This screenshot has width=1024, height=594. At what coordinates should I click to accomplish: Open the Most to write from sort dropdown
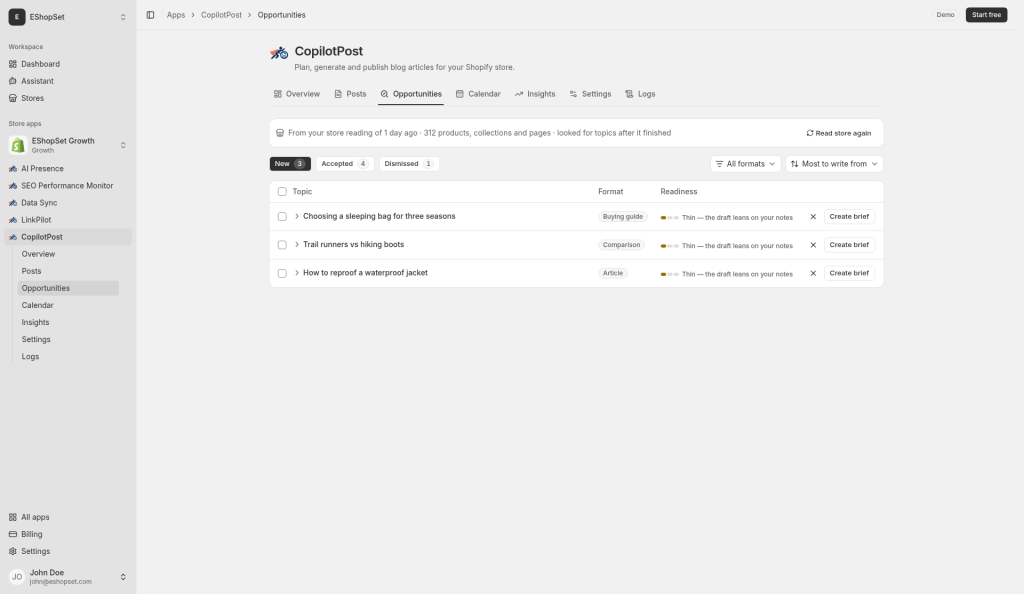(x=834, y=164)
